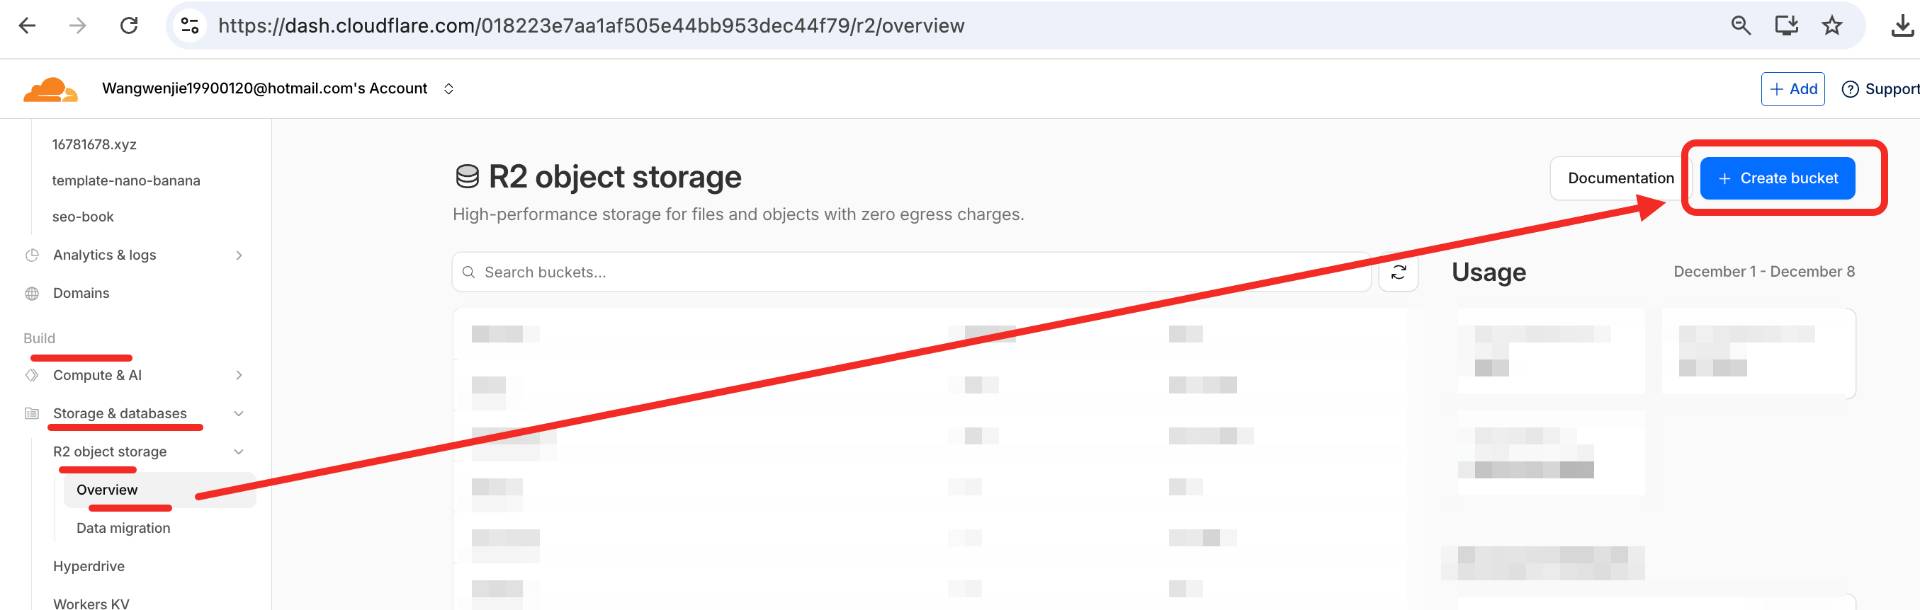Collapse the Storage & databases section
This screenshot has height=610, width=1920.
(239, 413)
